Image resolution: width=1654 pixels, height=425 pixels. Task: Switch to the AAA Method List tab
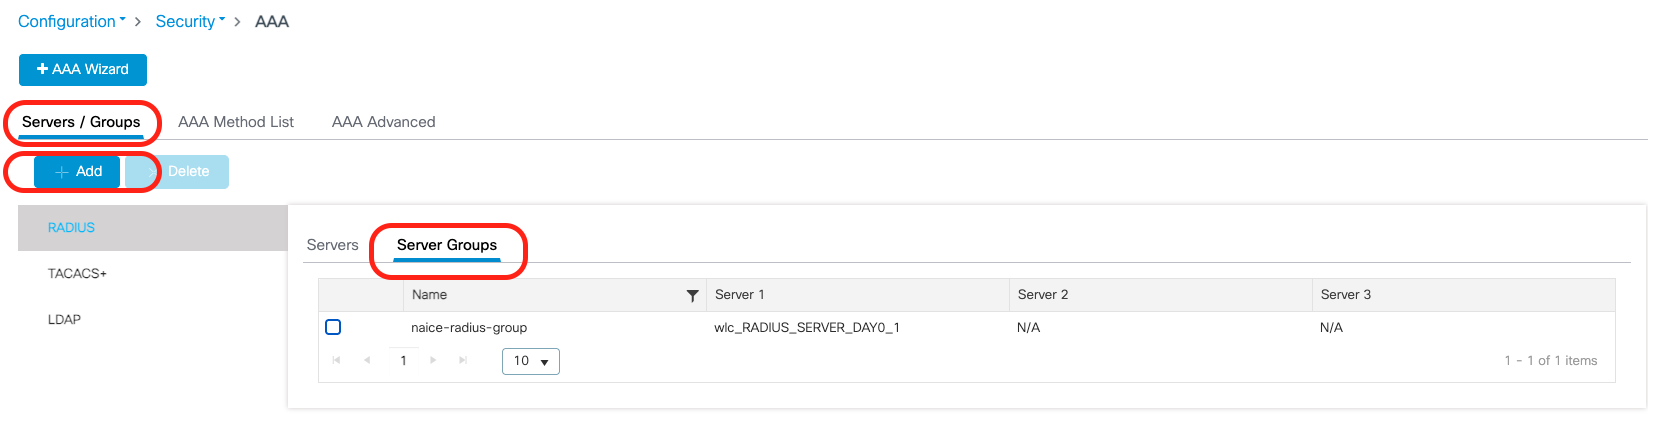click(236, 122)
